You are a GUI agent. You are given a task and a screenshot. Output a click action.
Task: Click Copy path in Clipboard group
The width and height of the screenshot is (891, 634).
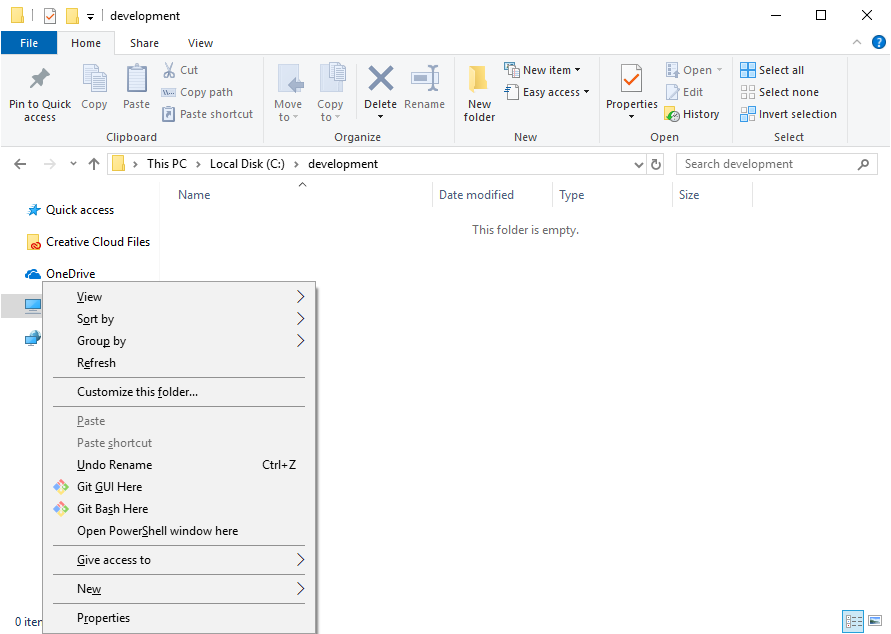tap(197, 92)
